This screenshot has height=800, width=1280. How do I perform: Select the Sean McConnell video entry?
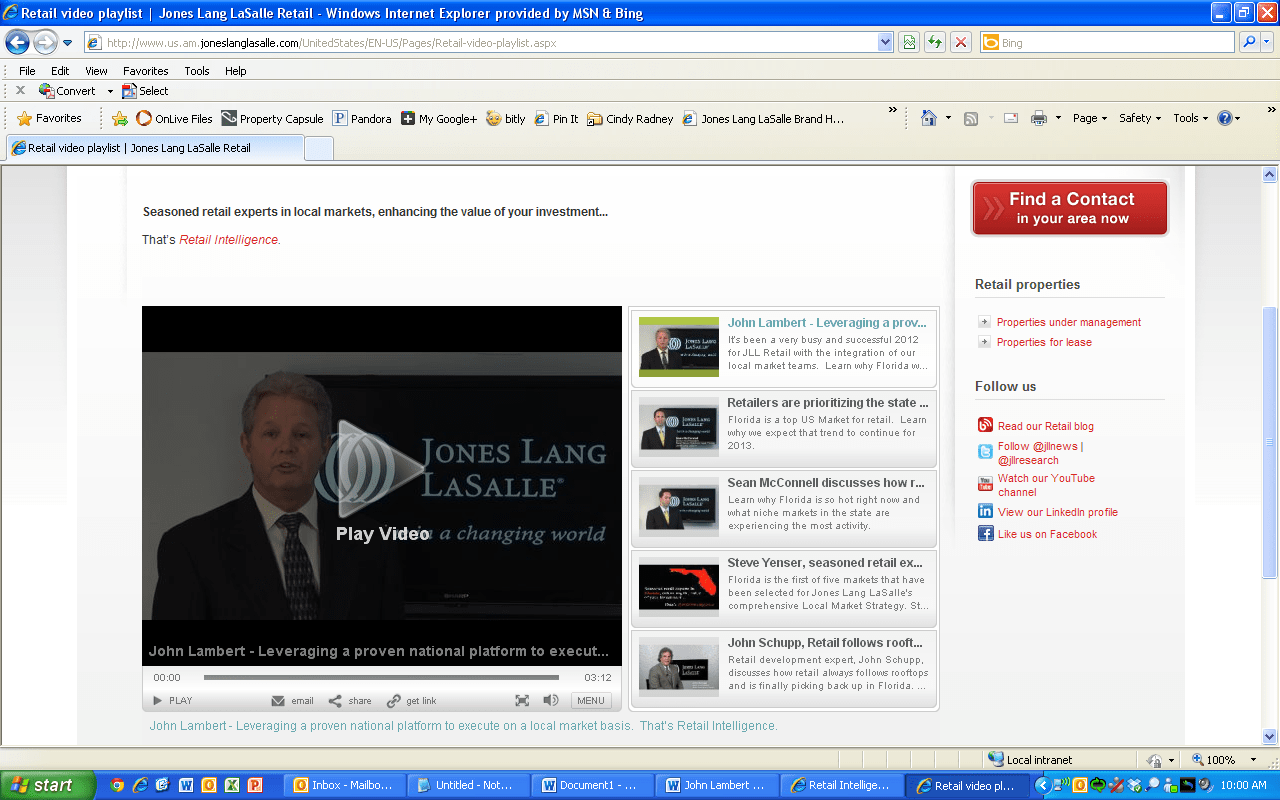coord(784,508)
